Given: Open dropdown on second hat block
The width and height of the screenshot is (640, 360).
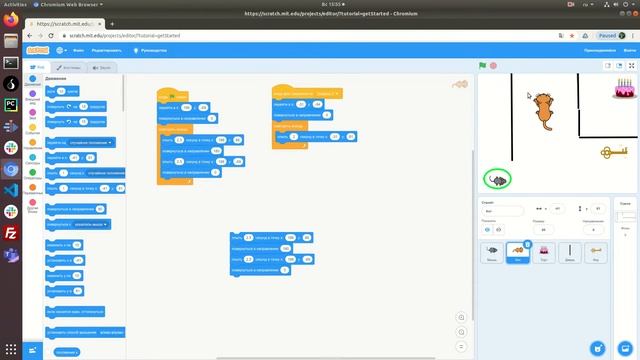Looking at the screenshot, I should [x=328, y=93].
